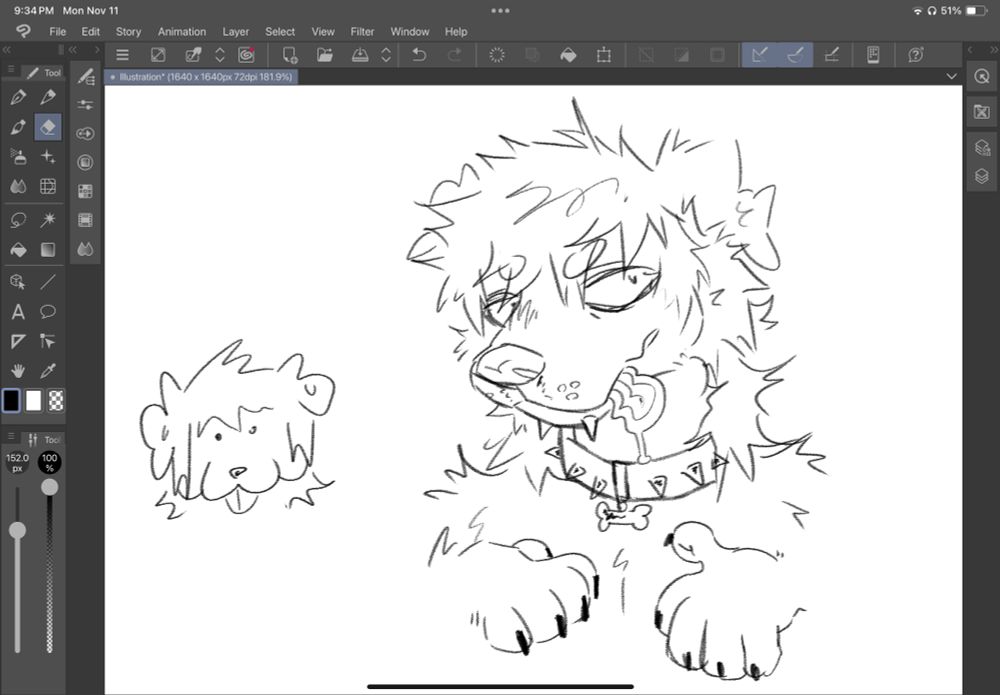This screenshot has width=1000, height=695.
Task: Expand sub palette column with right chevron
Action: pyautogui.click(x=97, y=50)
